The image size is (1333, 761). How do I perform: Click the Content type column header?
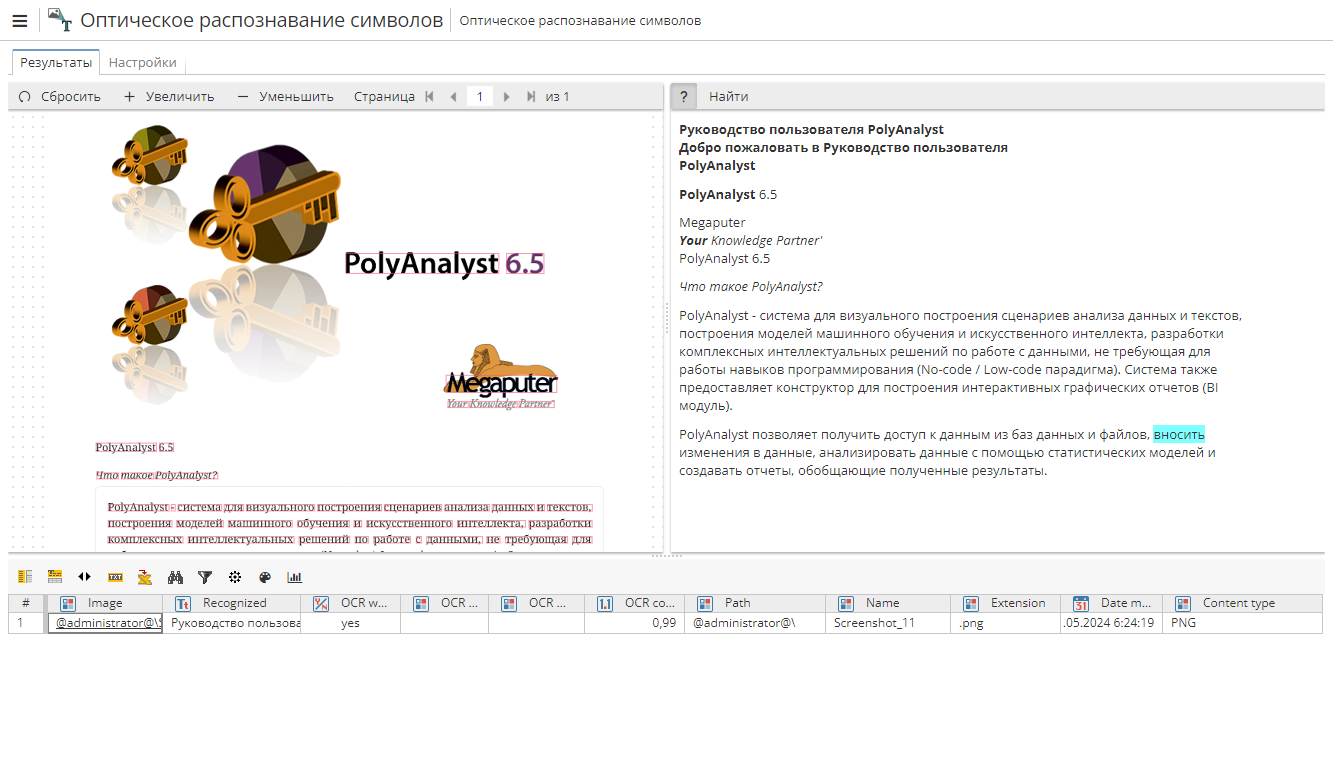[x=1244, y=603]
